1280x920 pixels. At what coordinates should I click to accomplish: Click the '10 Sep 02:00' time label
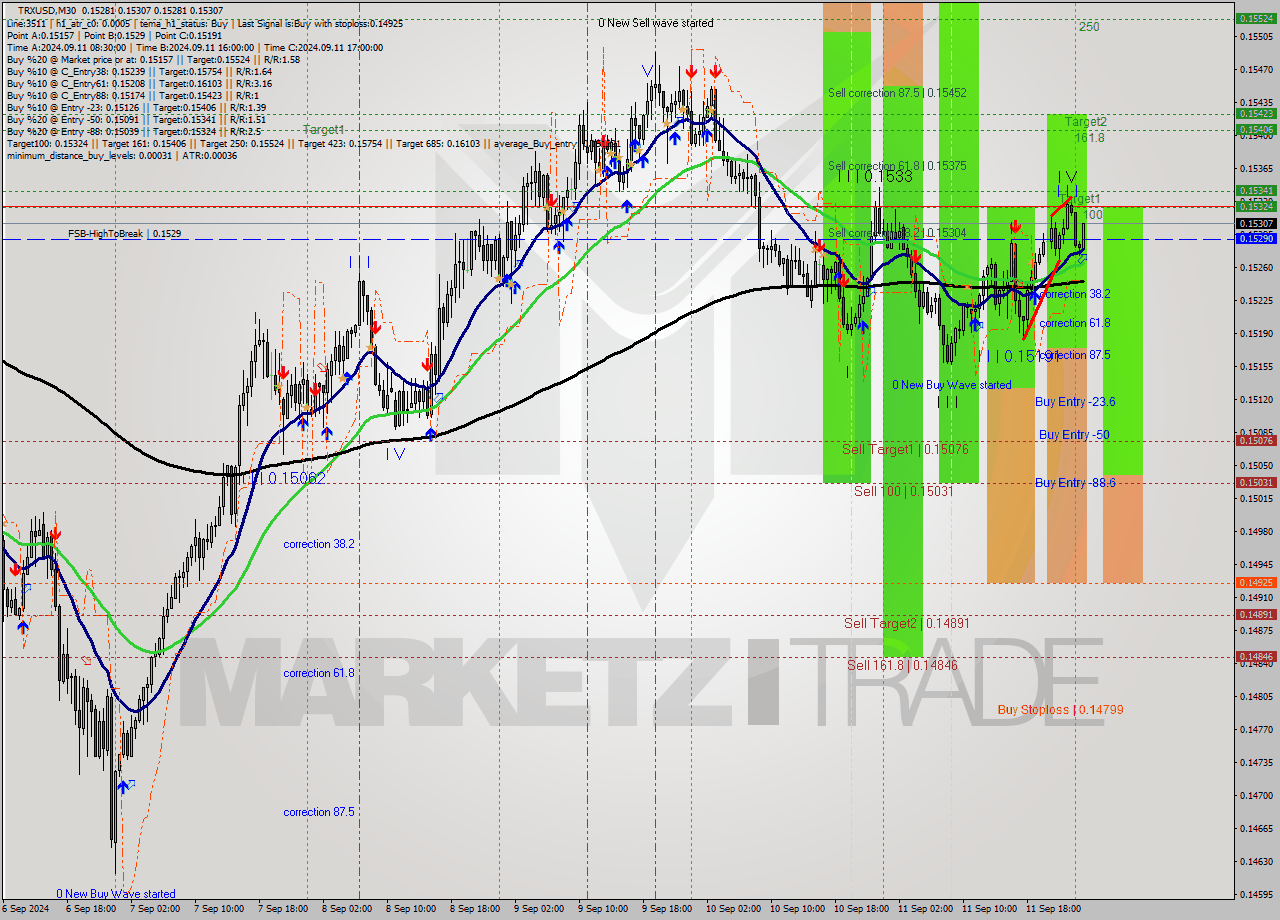pos(733,909)
